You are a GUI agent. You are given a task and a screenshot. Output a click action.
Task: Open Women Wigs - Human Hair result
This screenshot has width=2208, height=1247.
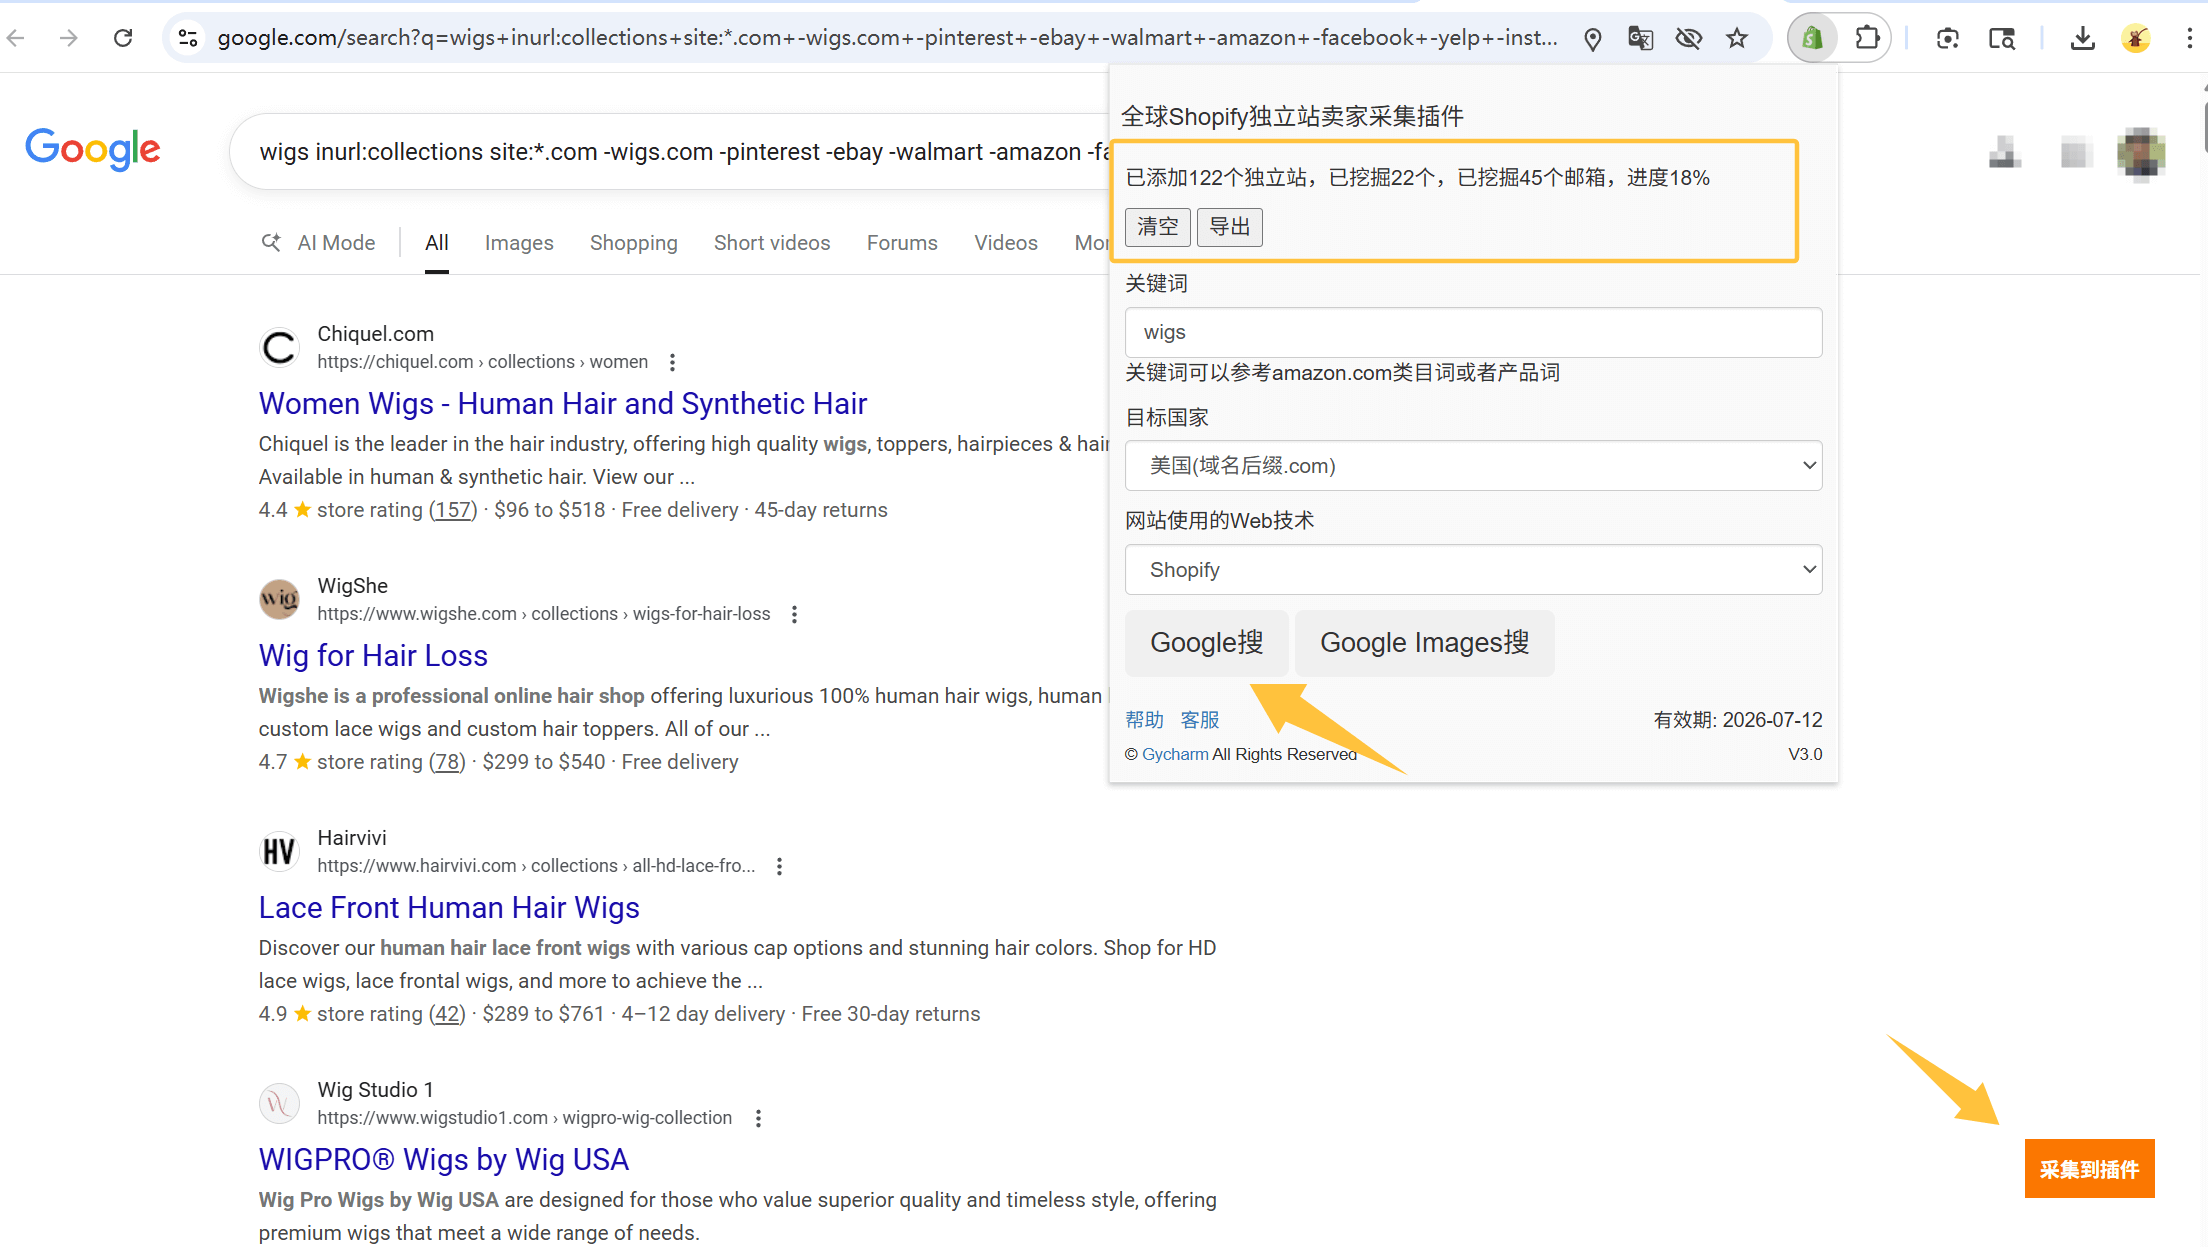(562, 404)
